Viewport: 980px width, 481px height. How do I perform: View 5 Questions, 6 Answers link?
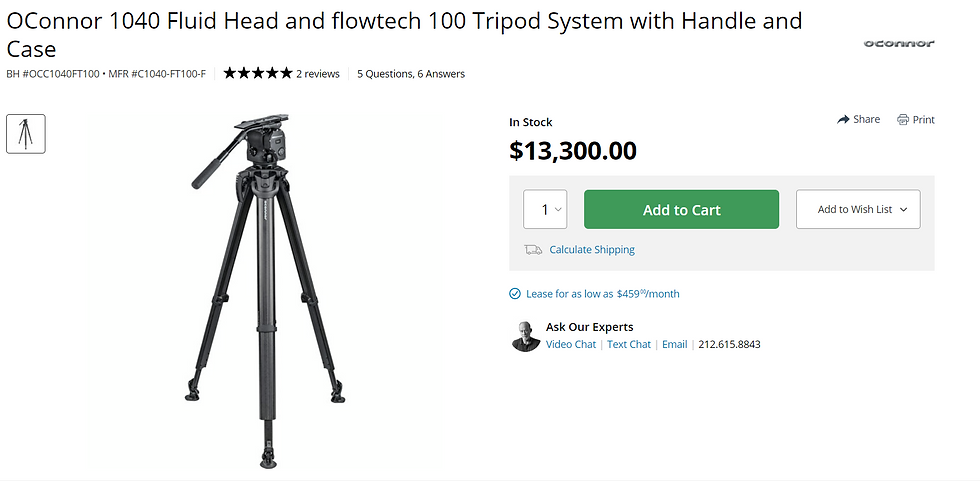pos(411,74)
